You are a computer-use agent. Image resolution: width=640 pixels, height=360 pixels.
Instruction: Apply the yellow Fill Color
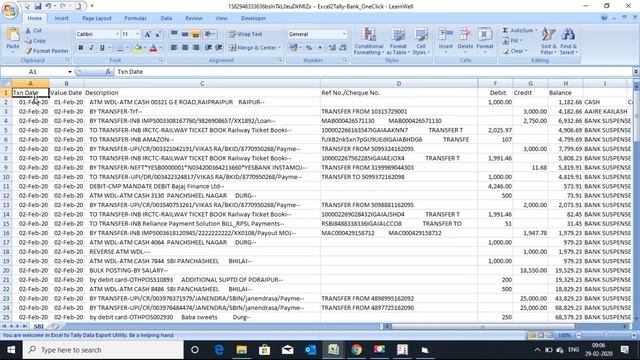tap(138, 48)
